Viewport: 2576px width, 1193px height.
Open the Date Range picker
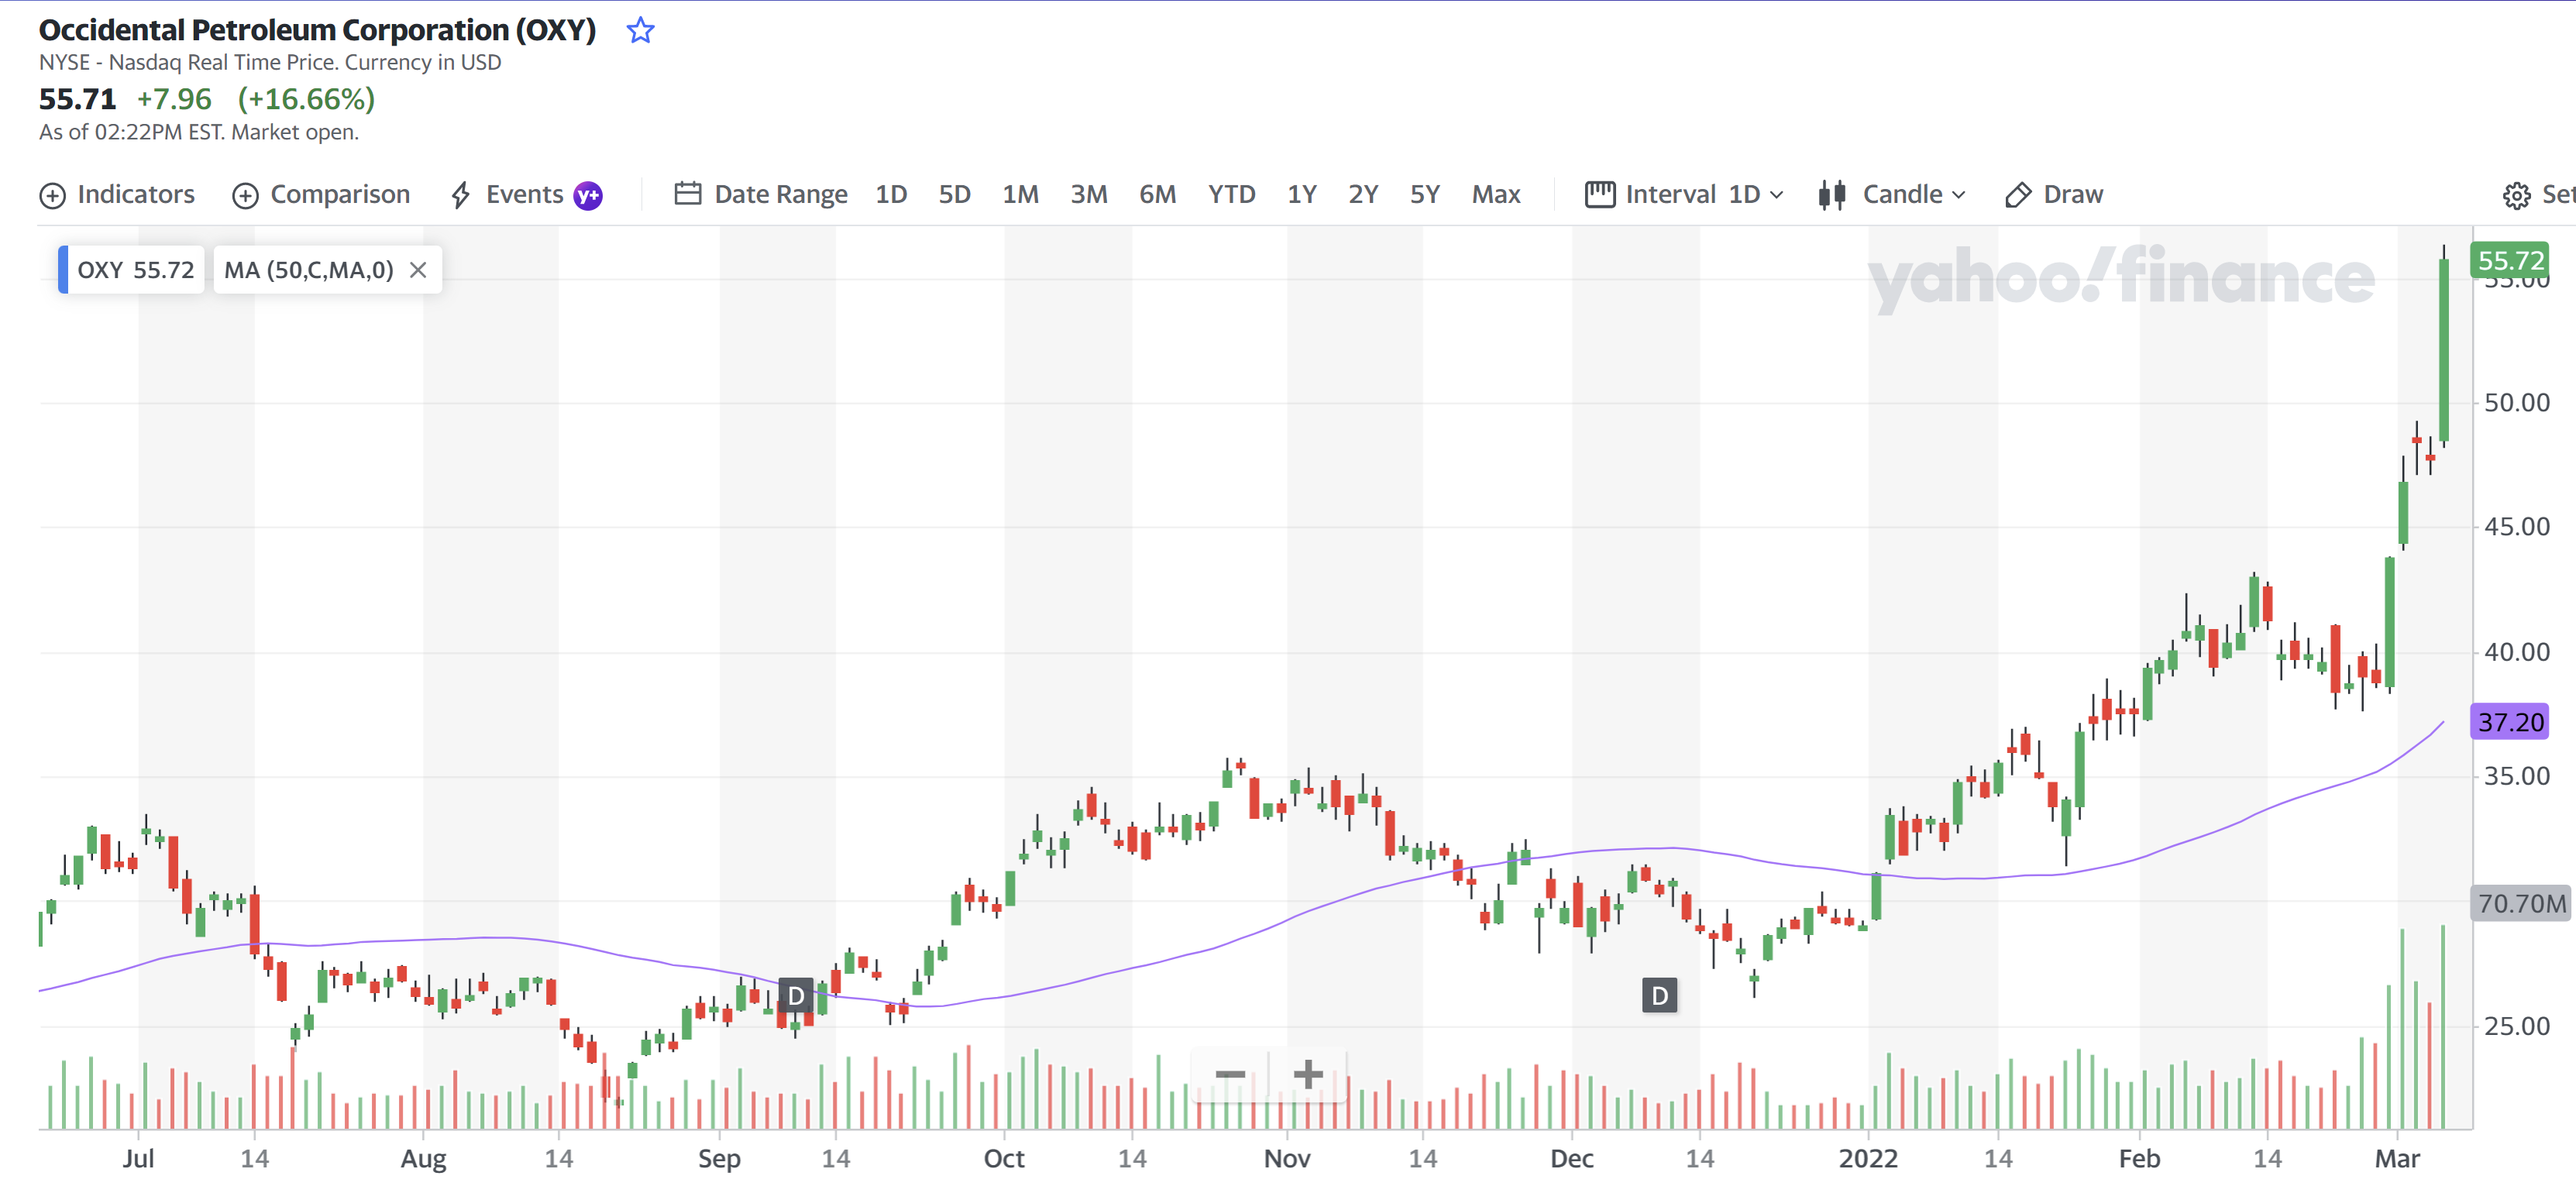pyautogui.click(x=761, y=194)
